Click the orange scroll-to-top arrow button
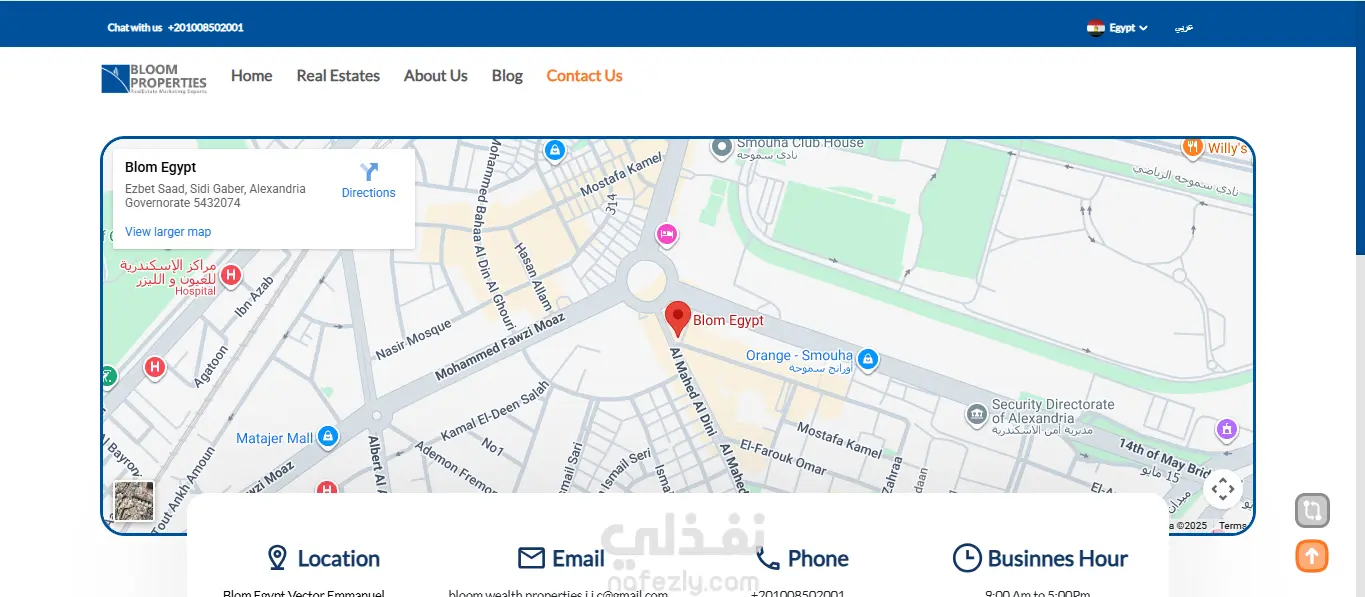 pos(1312,556)
